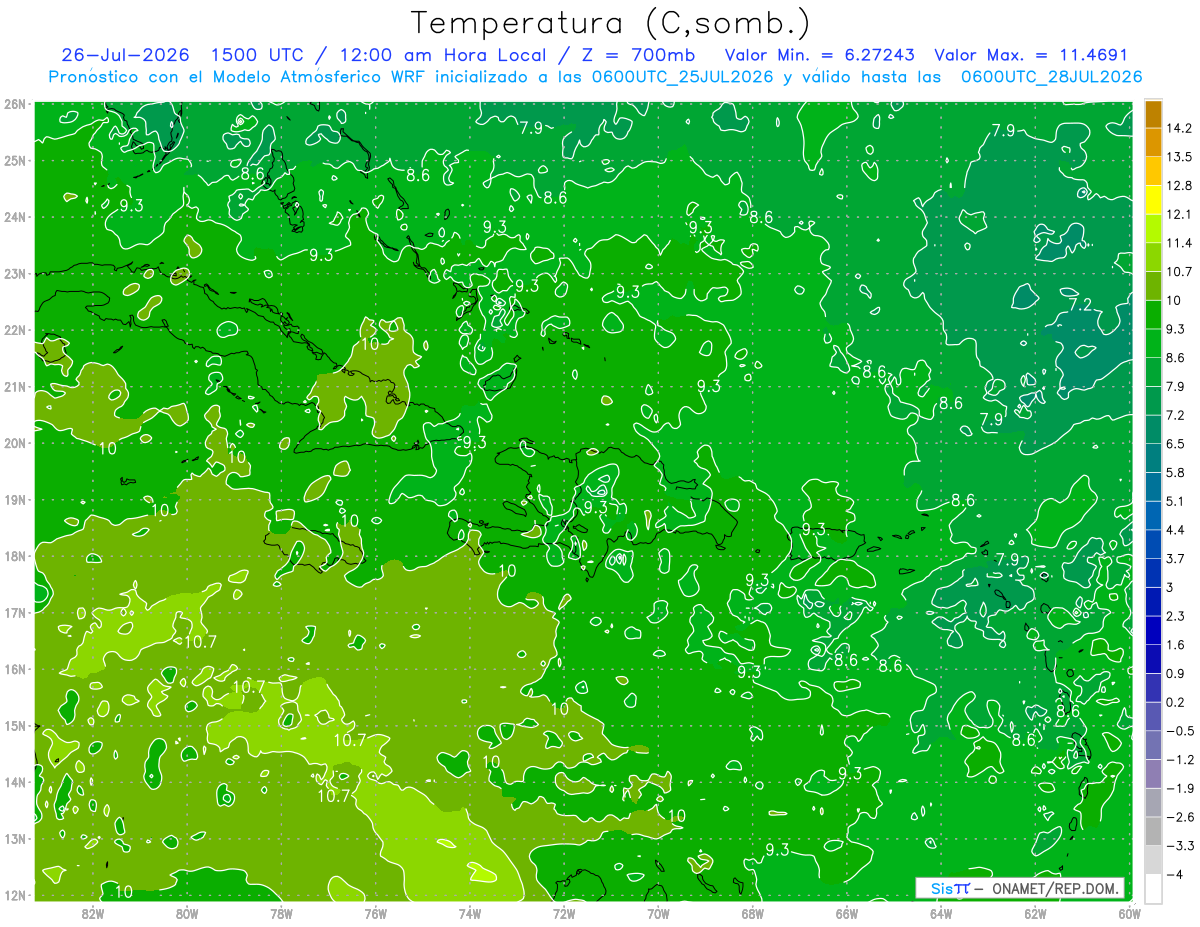Viewport: 1200px width, 927px height.
Task: Select the orange swatch between 14.2 and 13.5
Action: pyautogui.click(x=1152, y=142)
